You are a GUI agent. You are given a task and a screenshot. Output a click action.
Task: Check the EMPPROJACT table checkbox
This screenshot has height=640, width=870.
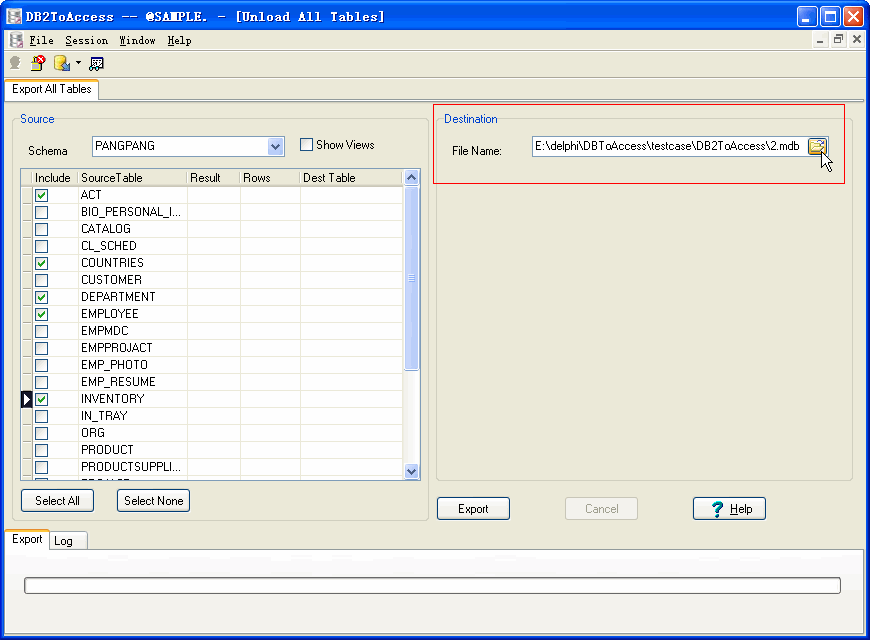tap(42, 348)
